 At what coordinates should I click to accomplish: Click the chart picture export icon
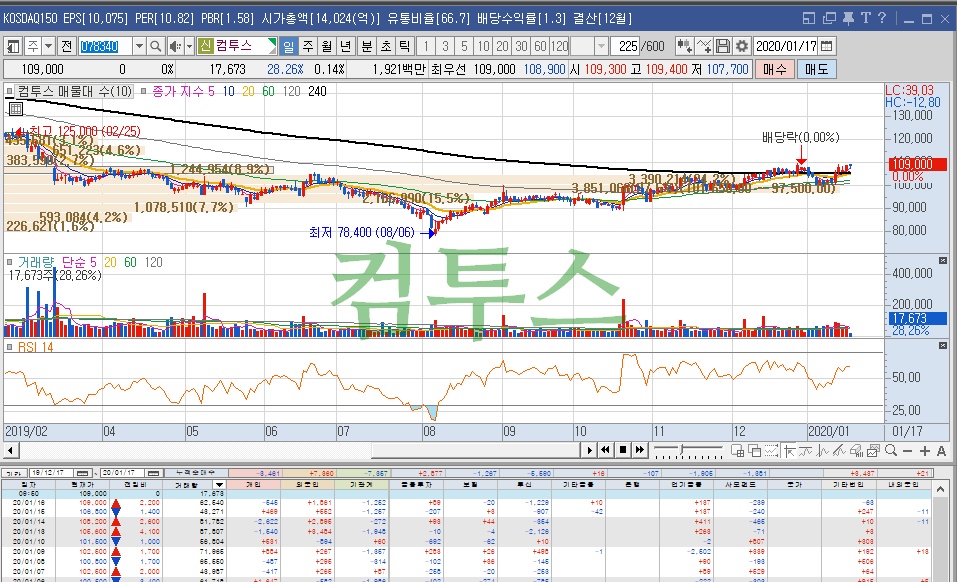click(x=873, y=450)
